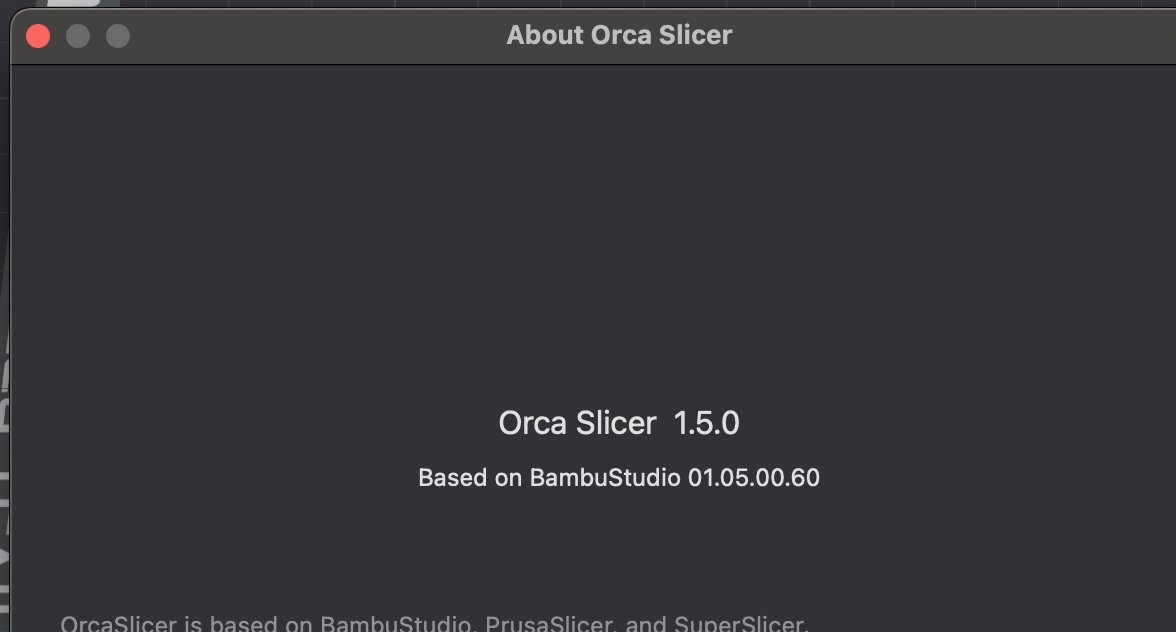Click the 'Orca Slicer 1.5.0' version label
Screen dimensions: 1176x632
620,423
